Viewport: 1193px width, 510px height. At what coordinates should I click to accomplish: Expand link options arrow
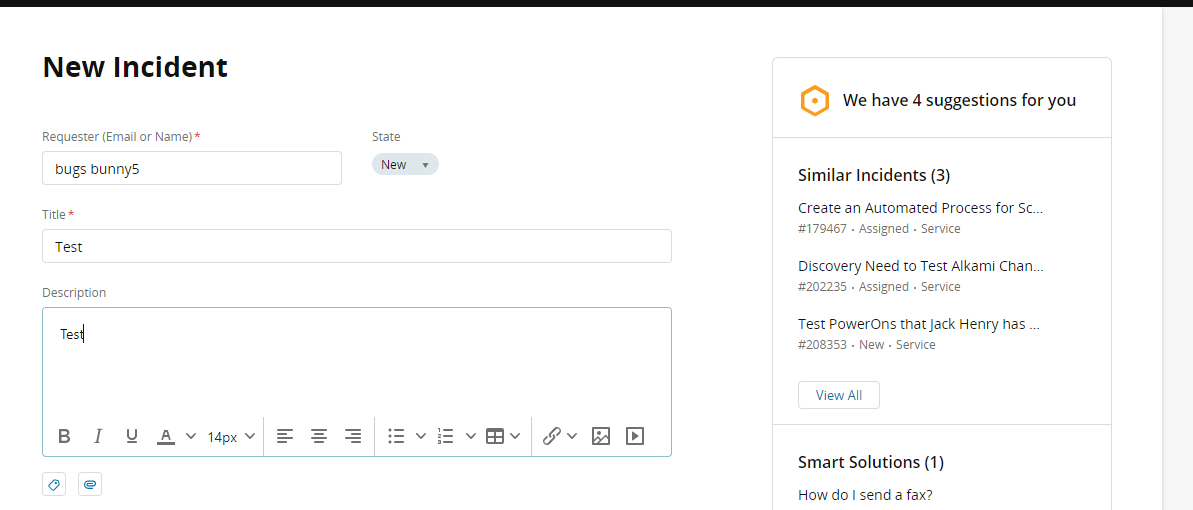(x=572, y=436)
